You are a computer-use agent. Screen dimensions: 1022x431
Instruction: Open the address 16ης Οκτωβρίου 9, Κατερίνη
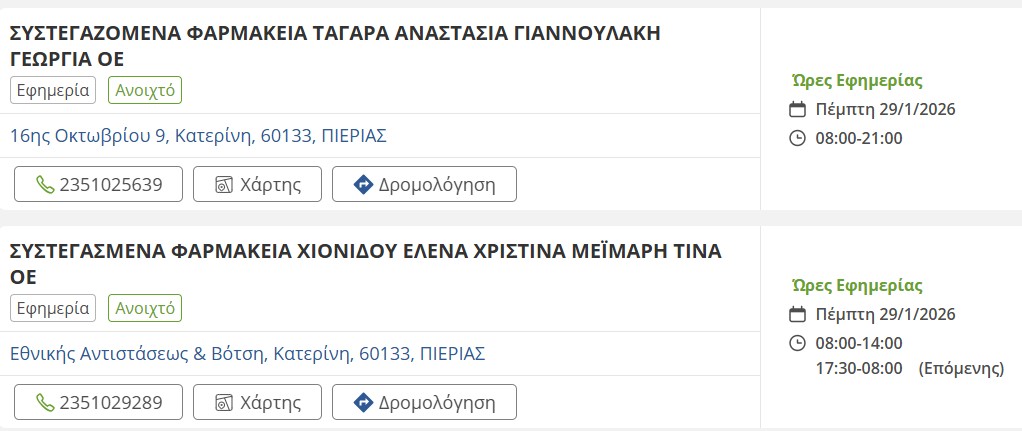198,136
